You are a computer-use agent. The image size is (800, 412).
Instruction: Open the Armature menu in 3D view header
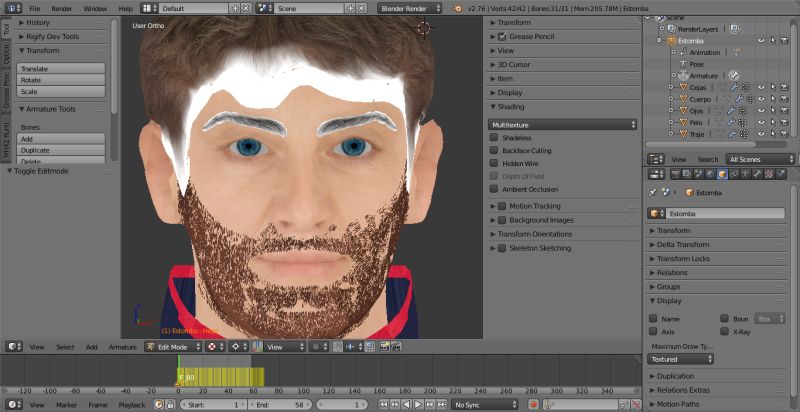click(x=122, y=347)
